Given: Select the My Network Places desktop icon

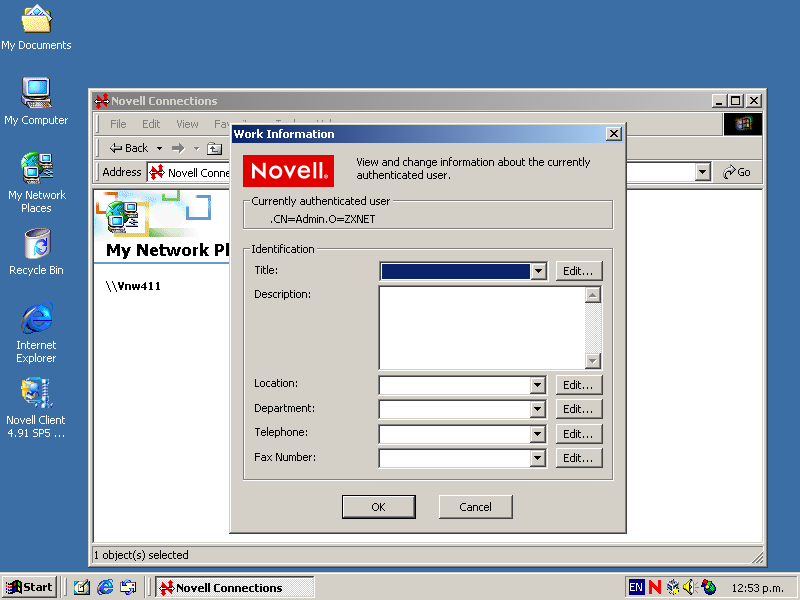Looking at the screenshot, I should click(x=36, y=183).
